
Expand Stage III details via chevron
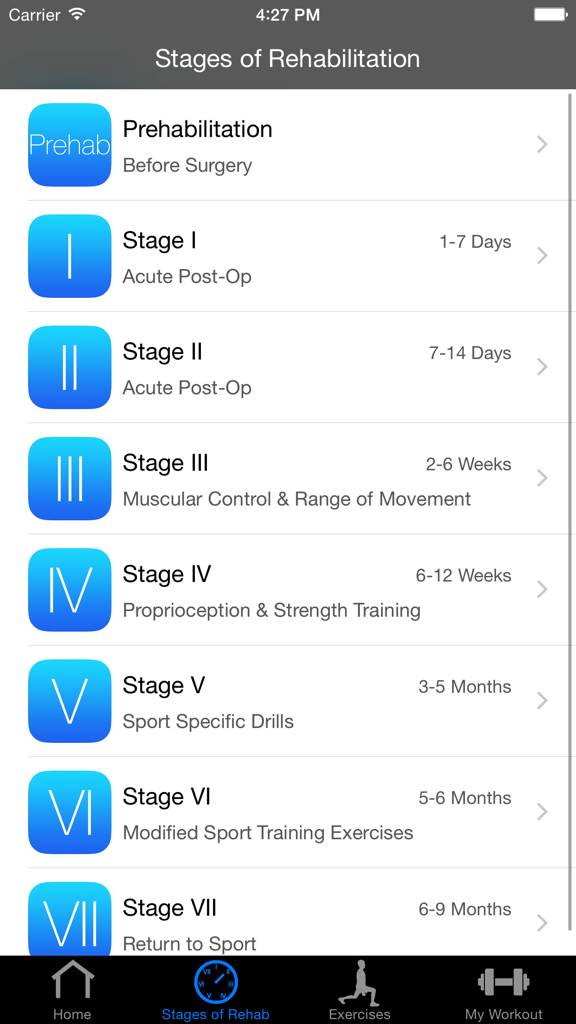pos(542,478)
